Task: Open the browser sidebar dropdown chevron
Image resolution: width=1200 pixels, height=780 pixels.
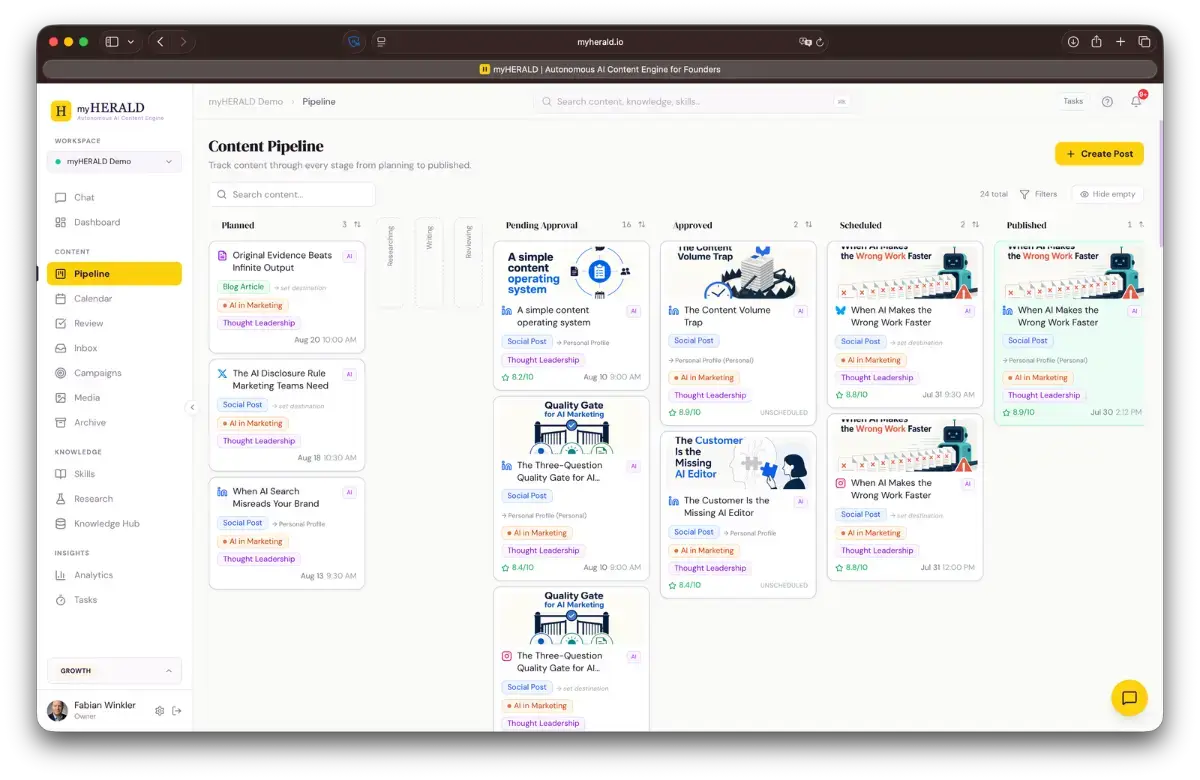Action: [131, 42]
